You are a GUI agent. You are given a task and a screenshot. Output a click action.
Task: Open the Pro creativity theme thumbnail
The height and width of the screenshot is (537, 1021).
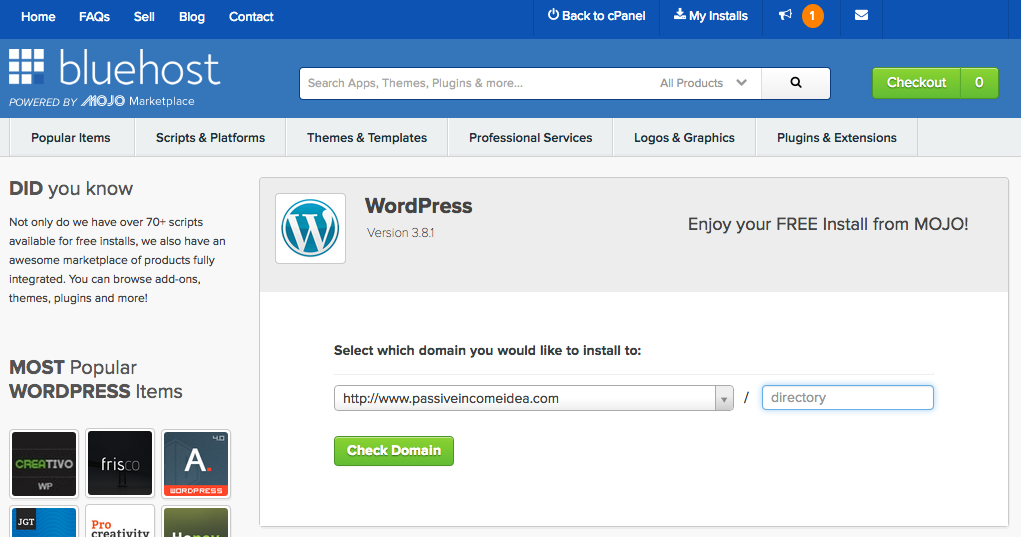pyautogui.click(x=120, y=521)
